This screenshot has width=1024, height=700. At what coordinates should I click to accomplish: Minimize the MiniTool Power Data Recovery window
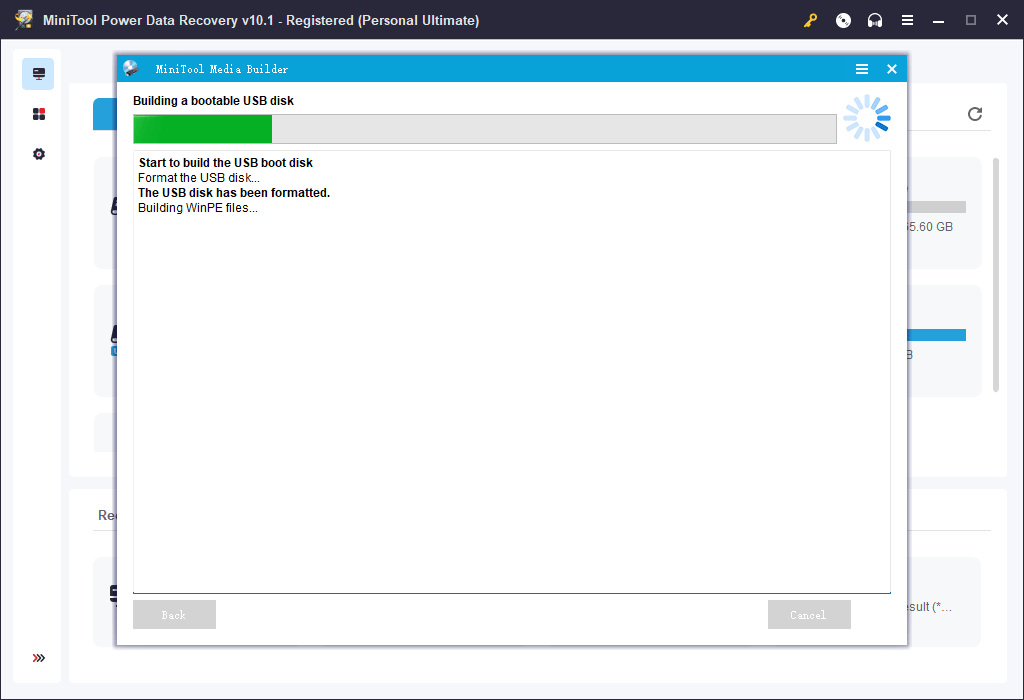(x=938, y=20)
